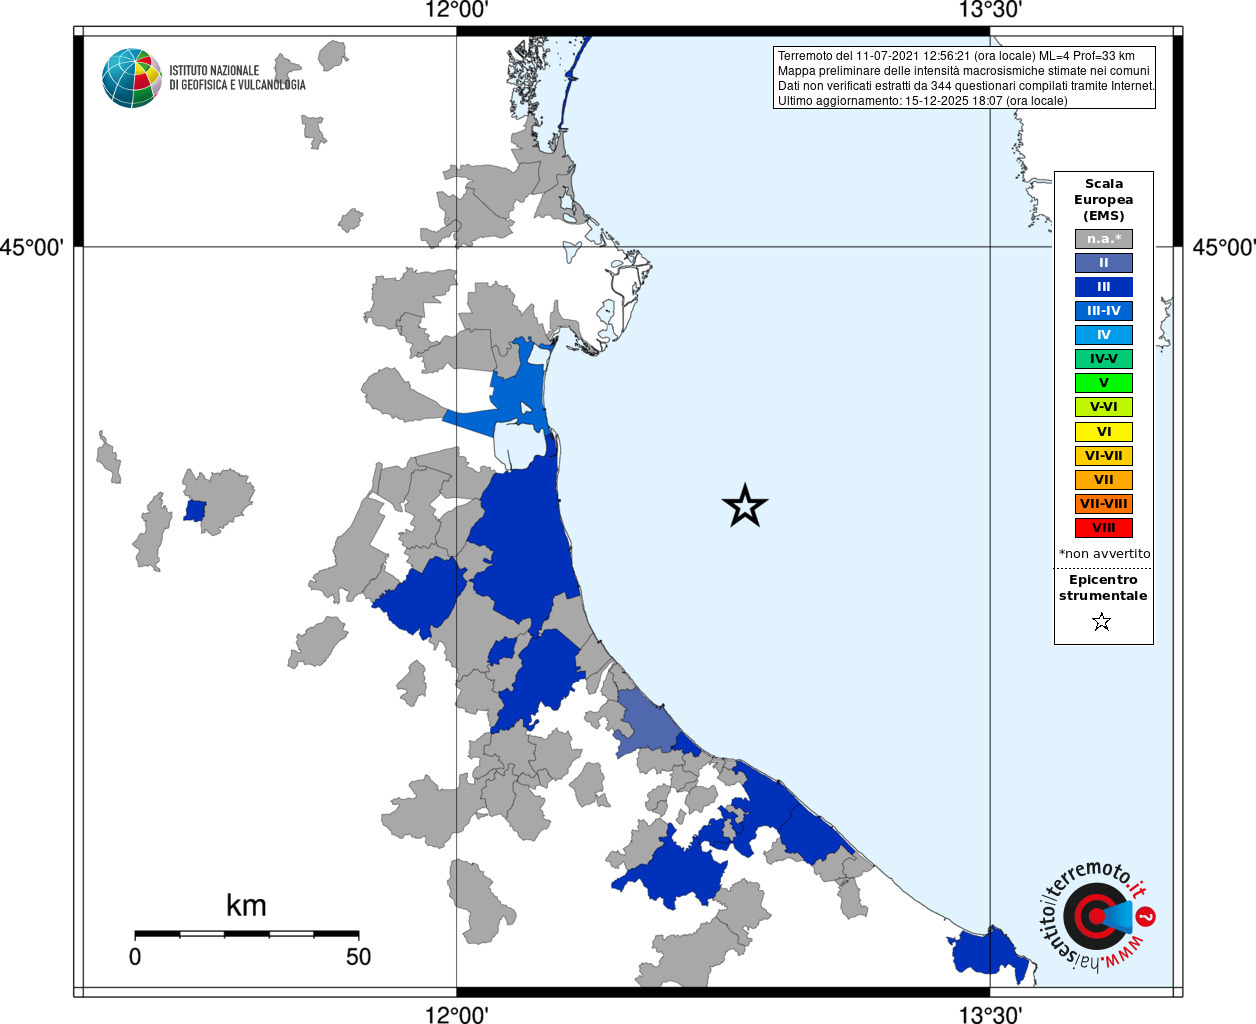Select the orange VII intensity legend swatch
This screenshot has width=1256, height=1024.
pos(1104,480)
